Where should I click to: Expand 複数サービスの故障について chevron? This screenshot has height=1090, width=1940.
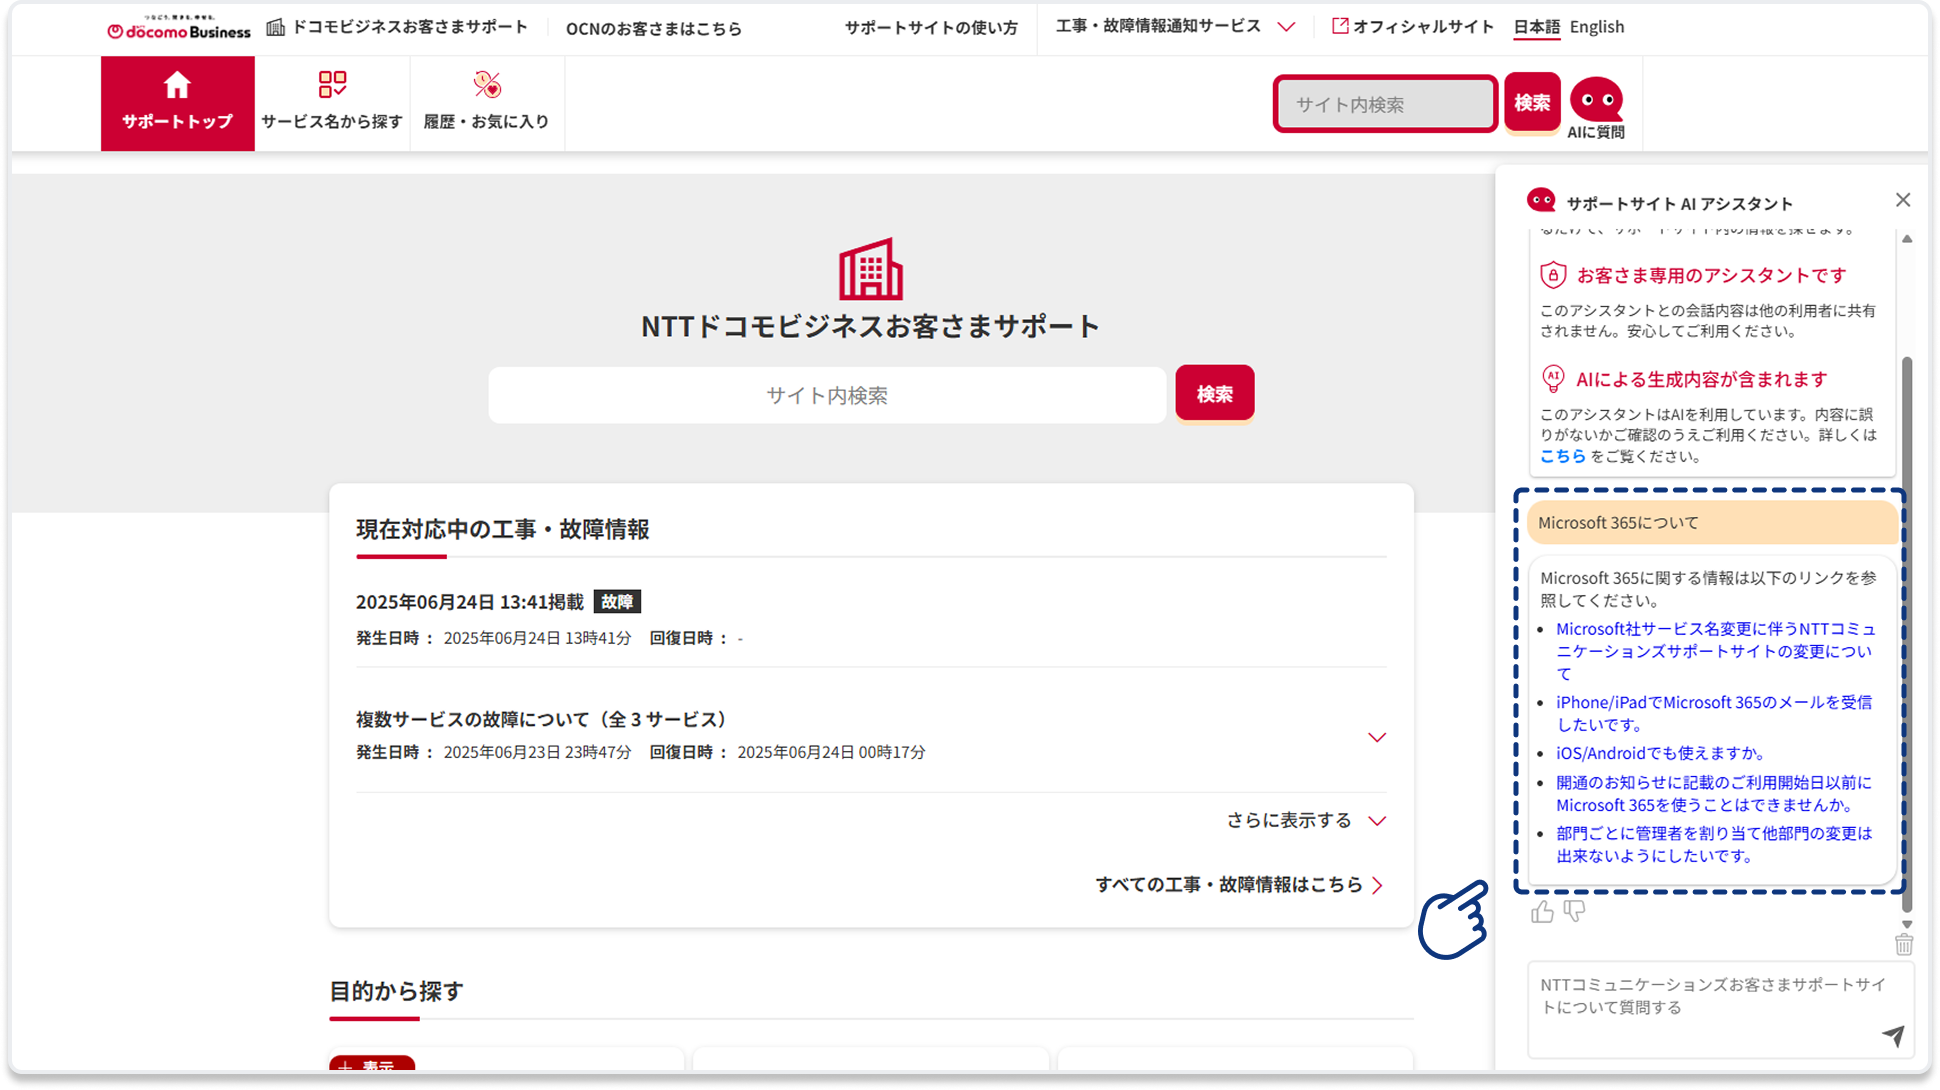pos(1376,737)
